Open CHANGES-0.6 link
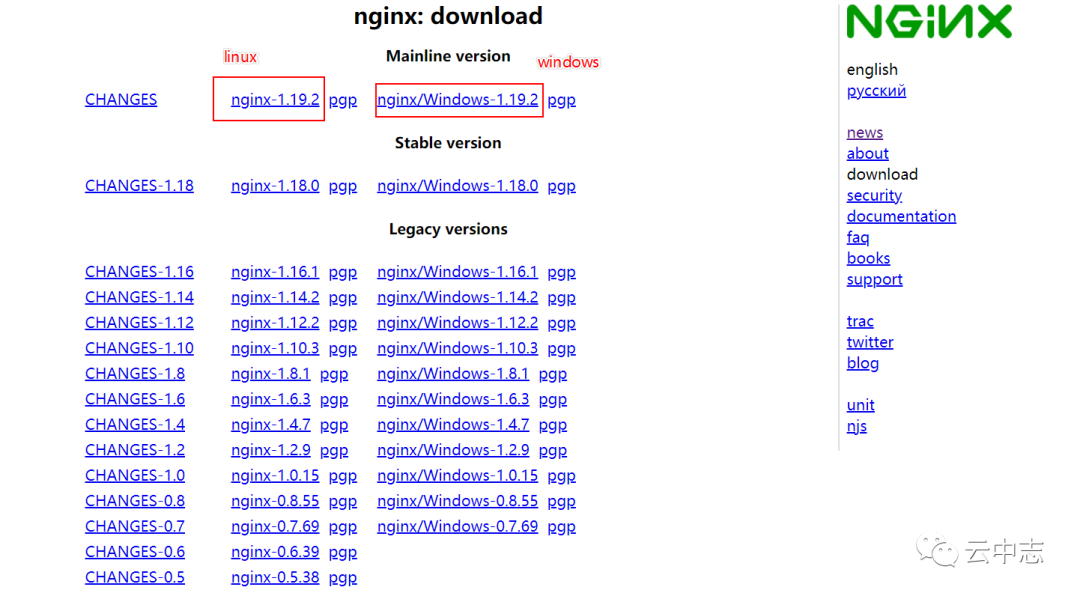 [x=135, y=552]
